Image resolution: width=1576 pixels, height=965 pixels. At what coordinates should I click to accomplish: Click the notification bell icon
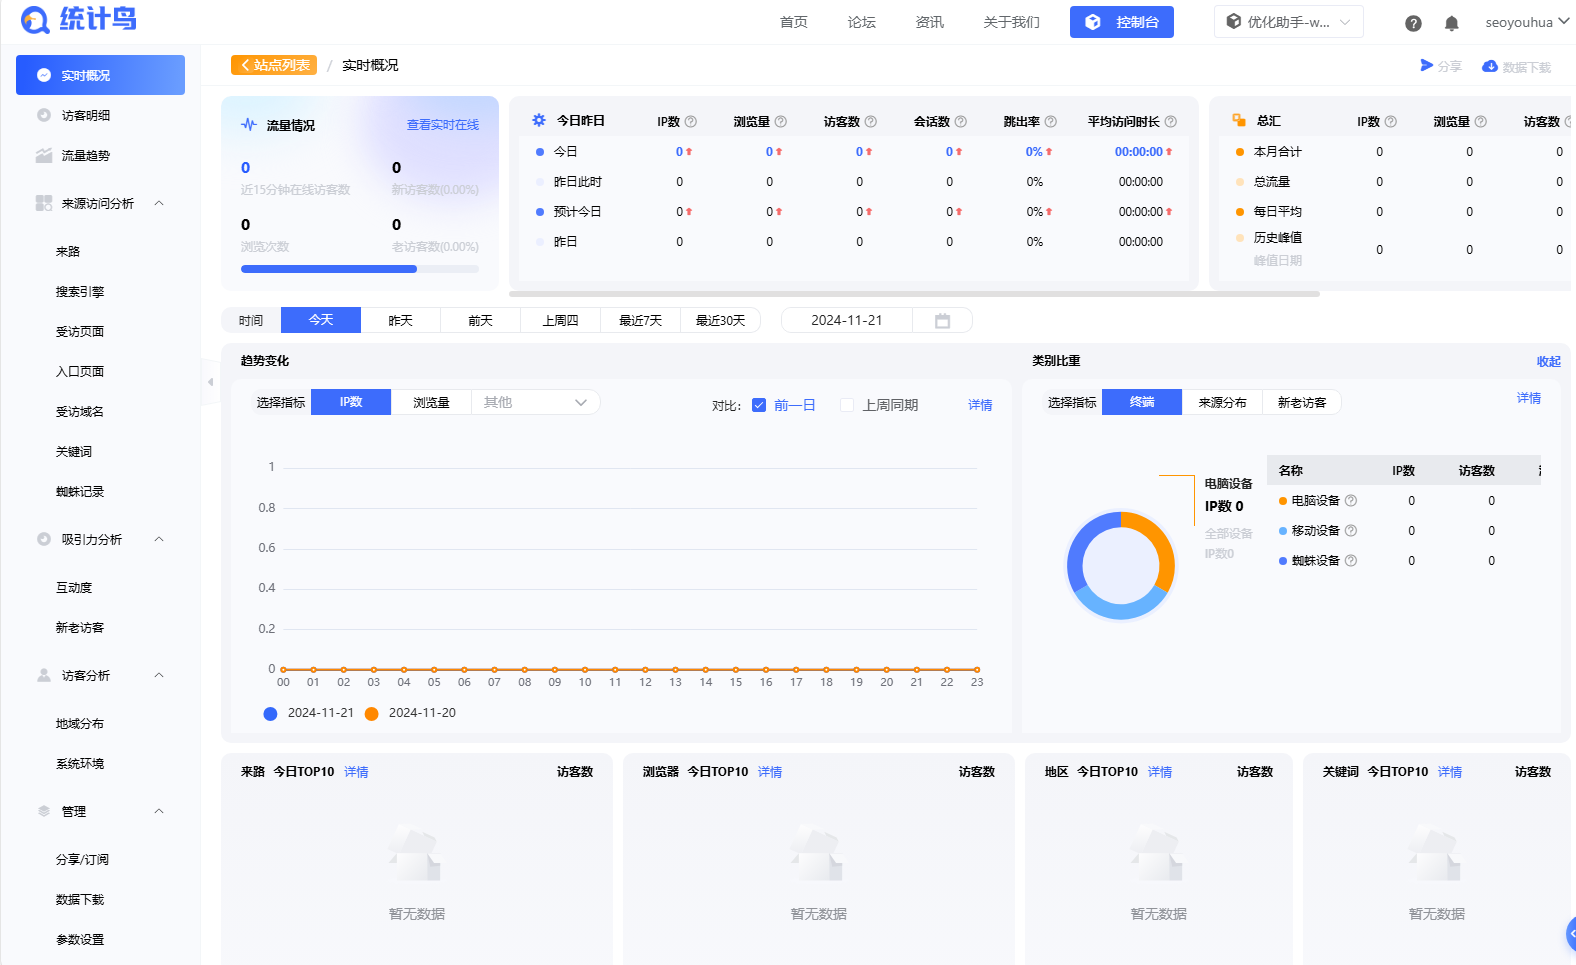coord(1451,23)
